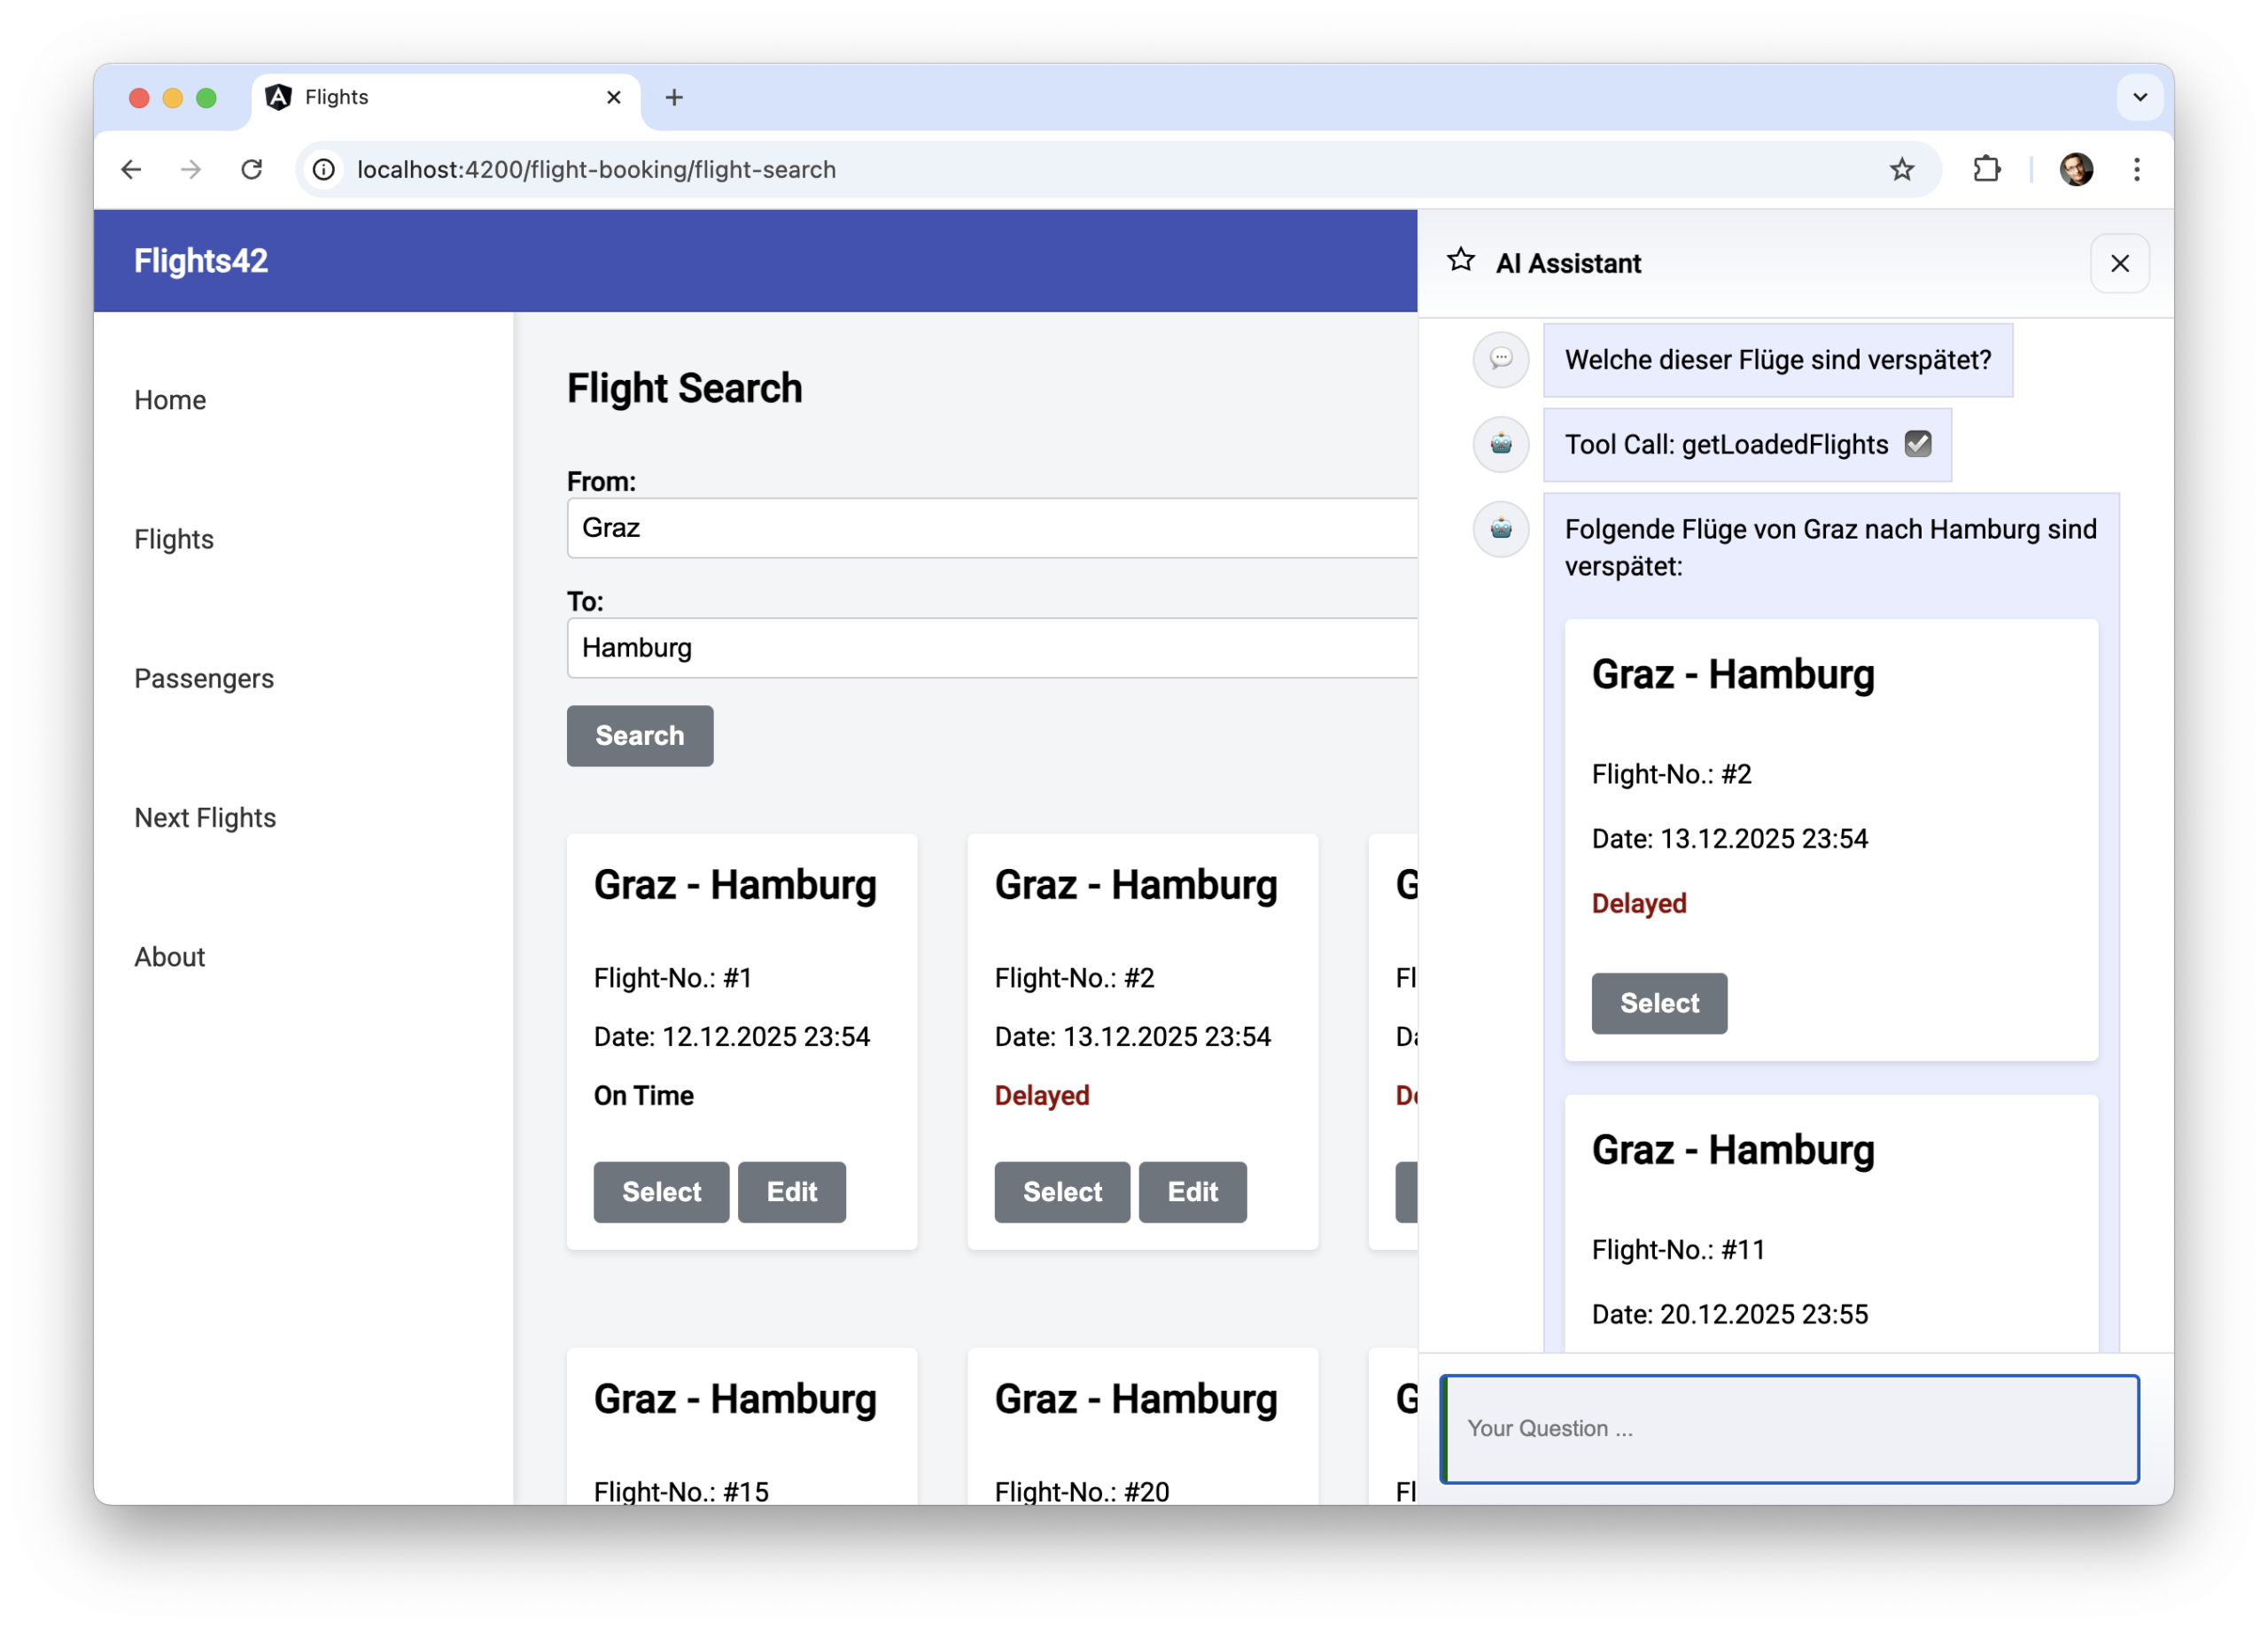Toggle the getLoadedFlights tool call checkbox

click(1917, 444)
